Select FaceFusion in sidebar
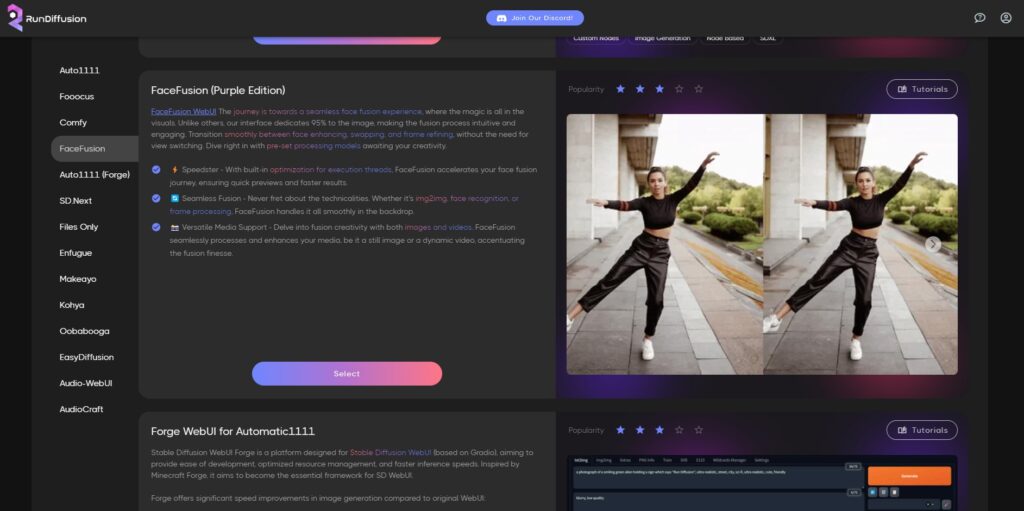Screen dimensions: 1024x511 coord(95,149)
